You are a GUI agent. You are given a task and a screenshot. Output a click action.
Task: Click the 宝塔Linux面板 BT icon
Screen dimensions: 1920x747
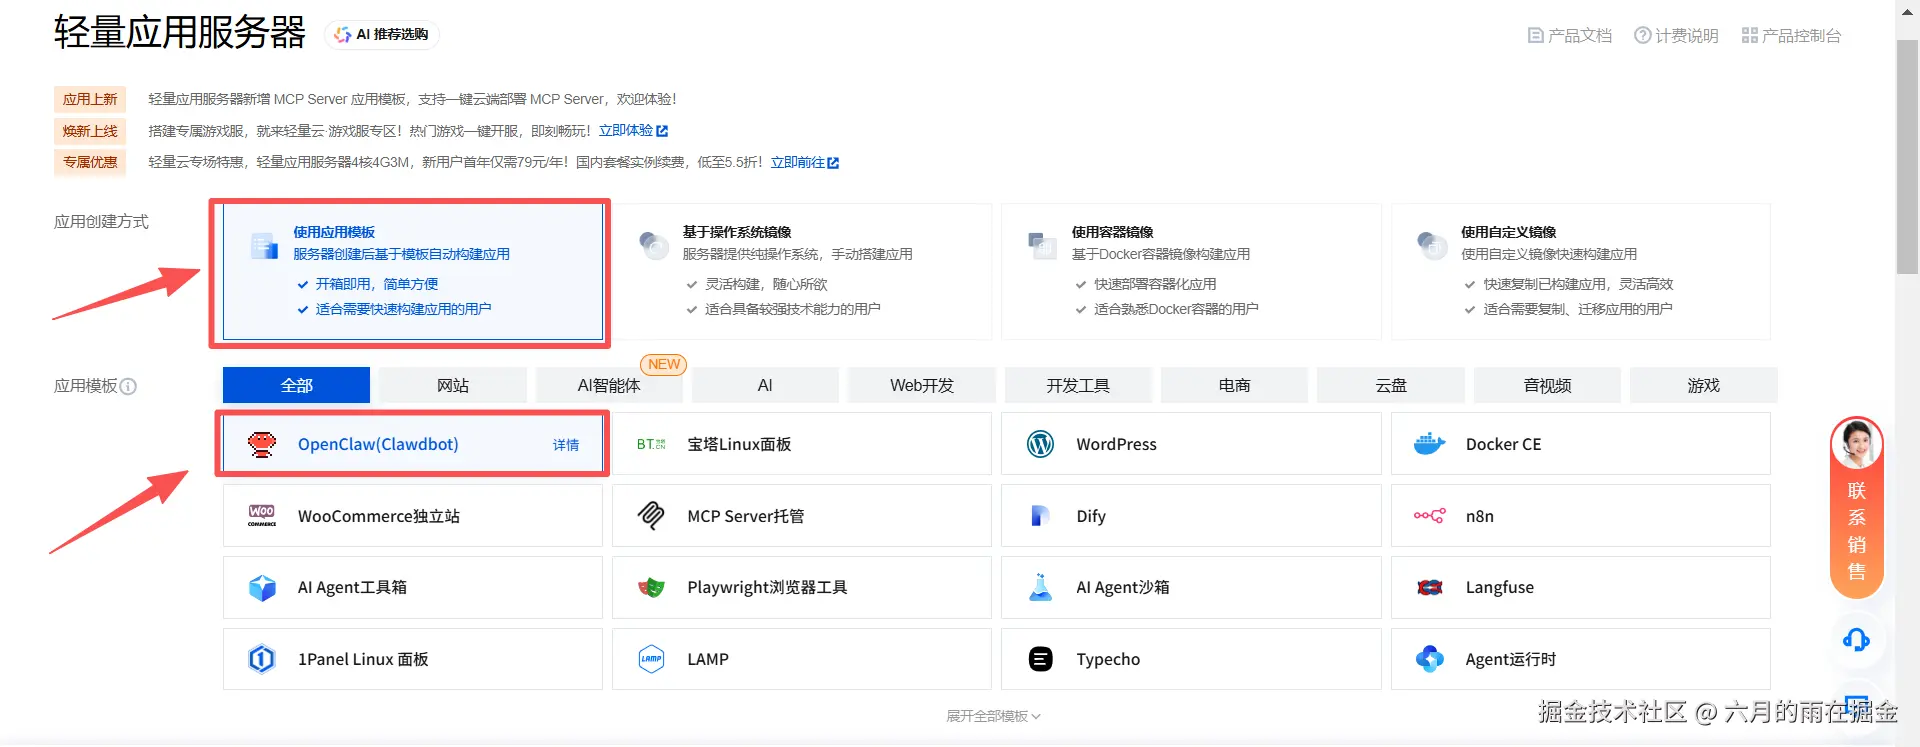(651, 444)
